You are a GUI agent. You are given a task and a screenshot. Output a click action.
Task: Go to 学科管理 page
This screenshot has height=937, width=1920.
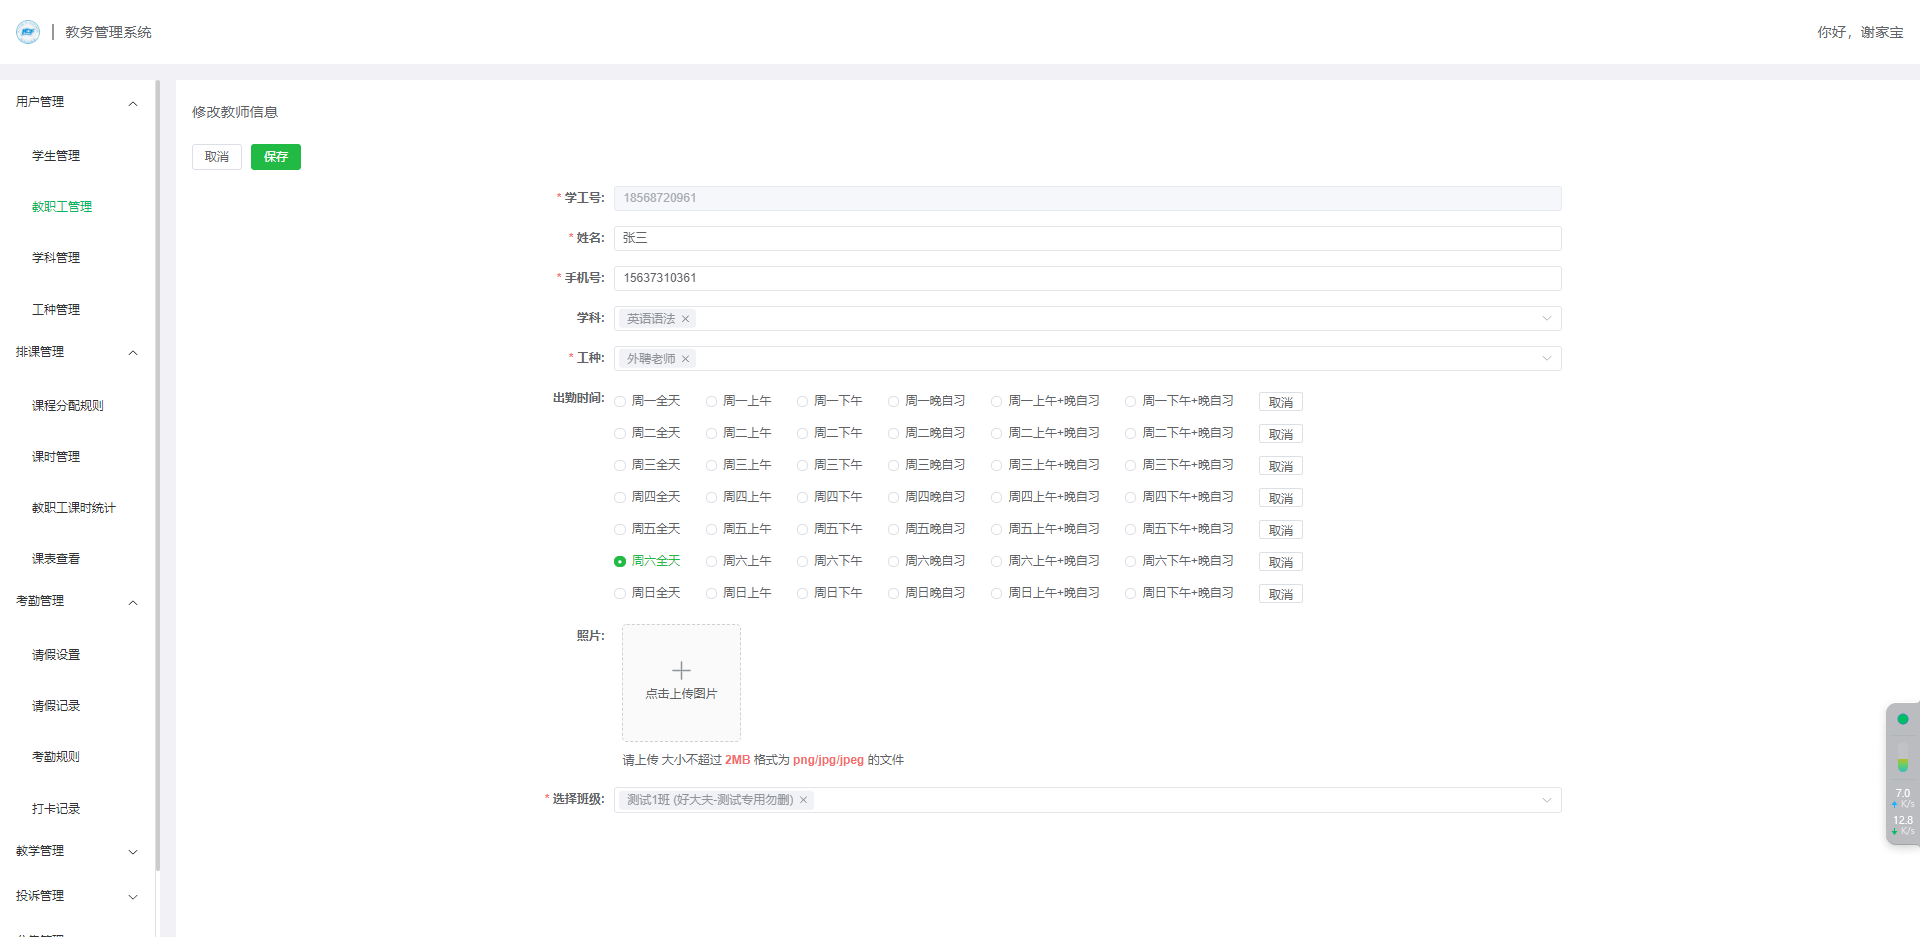point(56,258)
